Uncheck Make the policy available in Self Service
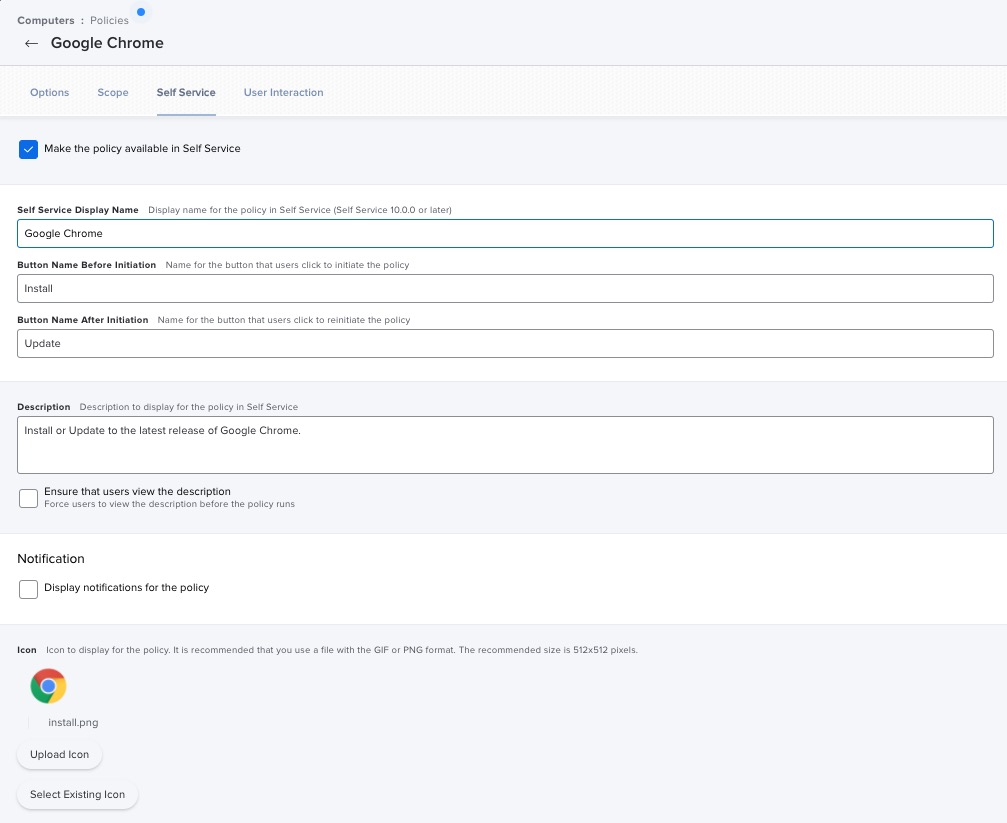Viewport: 1007px width, 823px height. pos(28,149)
